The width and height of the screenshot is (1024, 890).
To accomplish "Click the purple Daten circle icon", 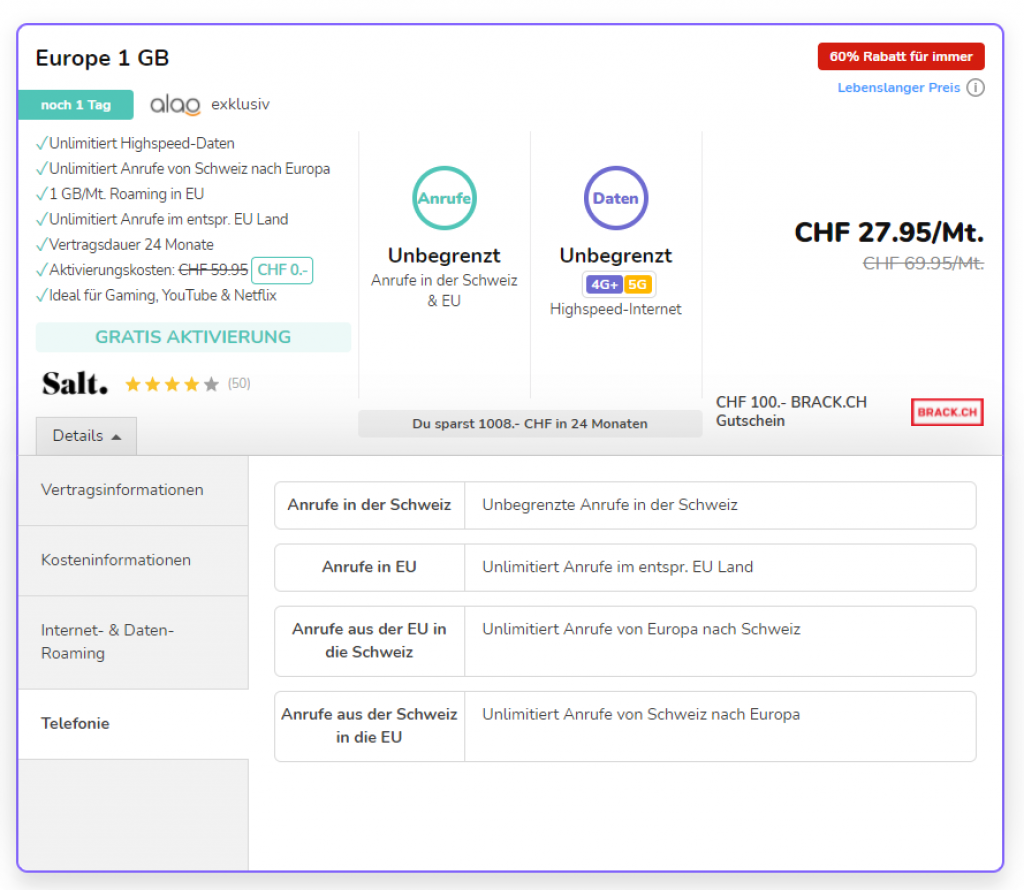I will 616,198.
